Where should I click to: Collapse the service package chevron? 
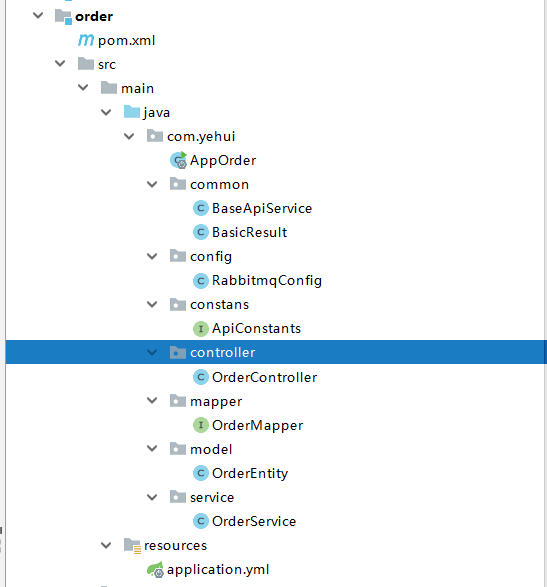(152, 497)
